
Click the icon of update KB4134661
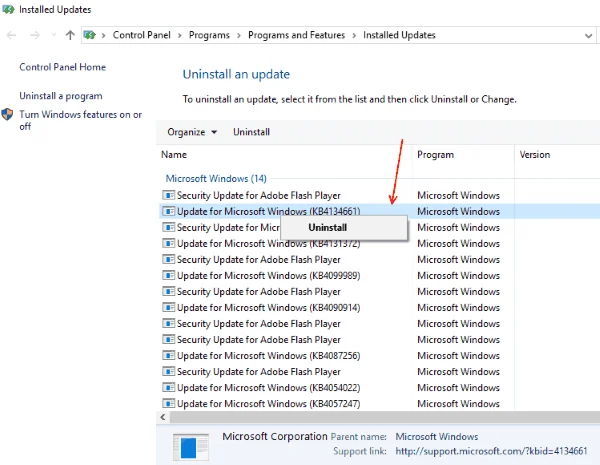pos(168,211)
